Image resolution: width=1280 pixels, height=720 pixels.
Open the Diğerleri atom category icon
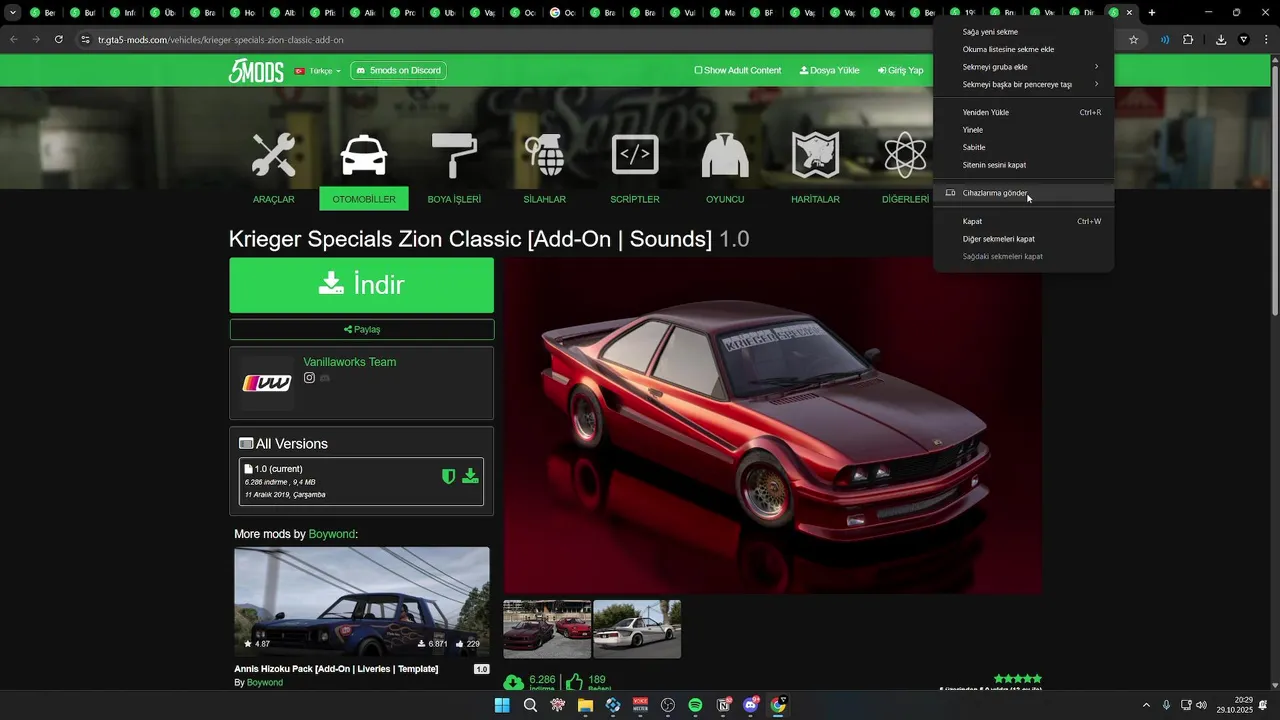905,155
